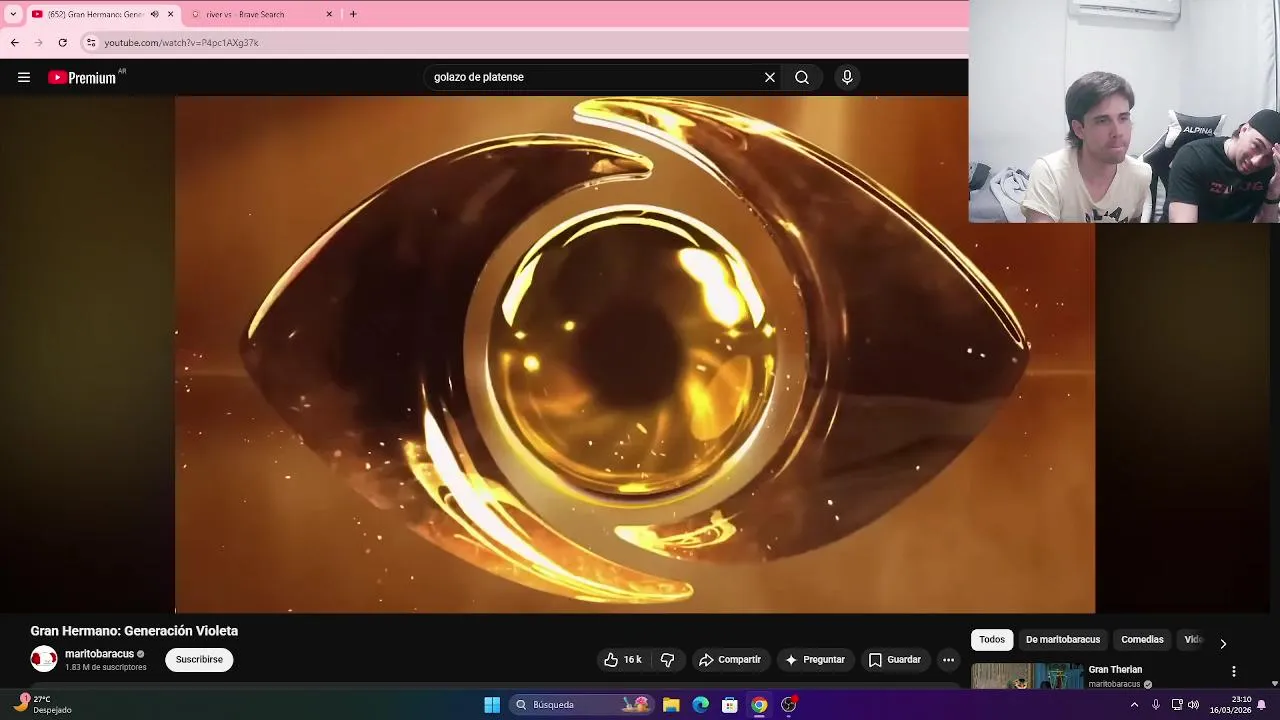Launch File Explorer from the taskbar
The height and width of the screenshot is (720, 1280).
[x=671, y=705]
